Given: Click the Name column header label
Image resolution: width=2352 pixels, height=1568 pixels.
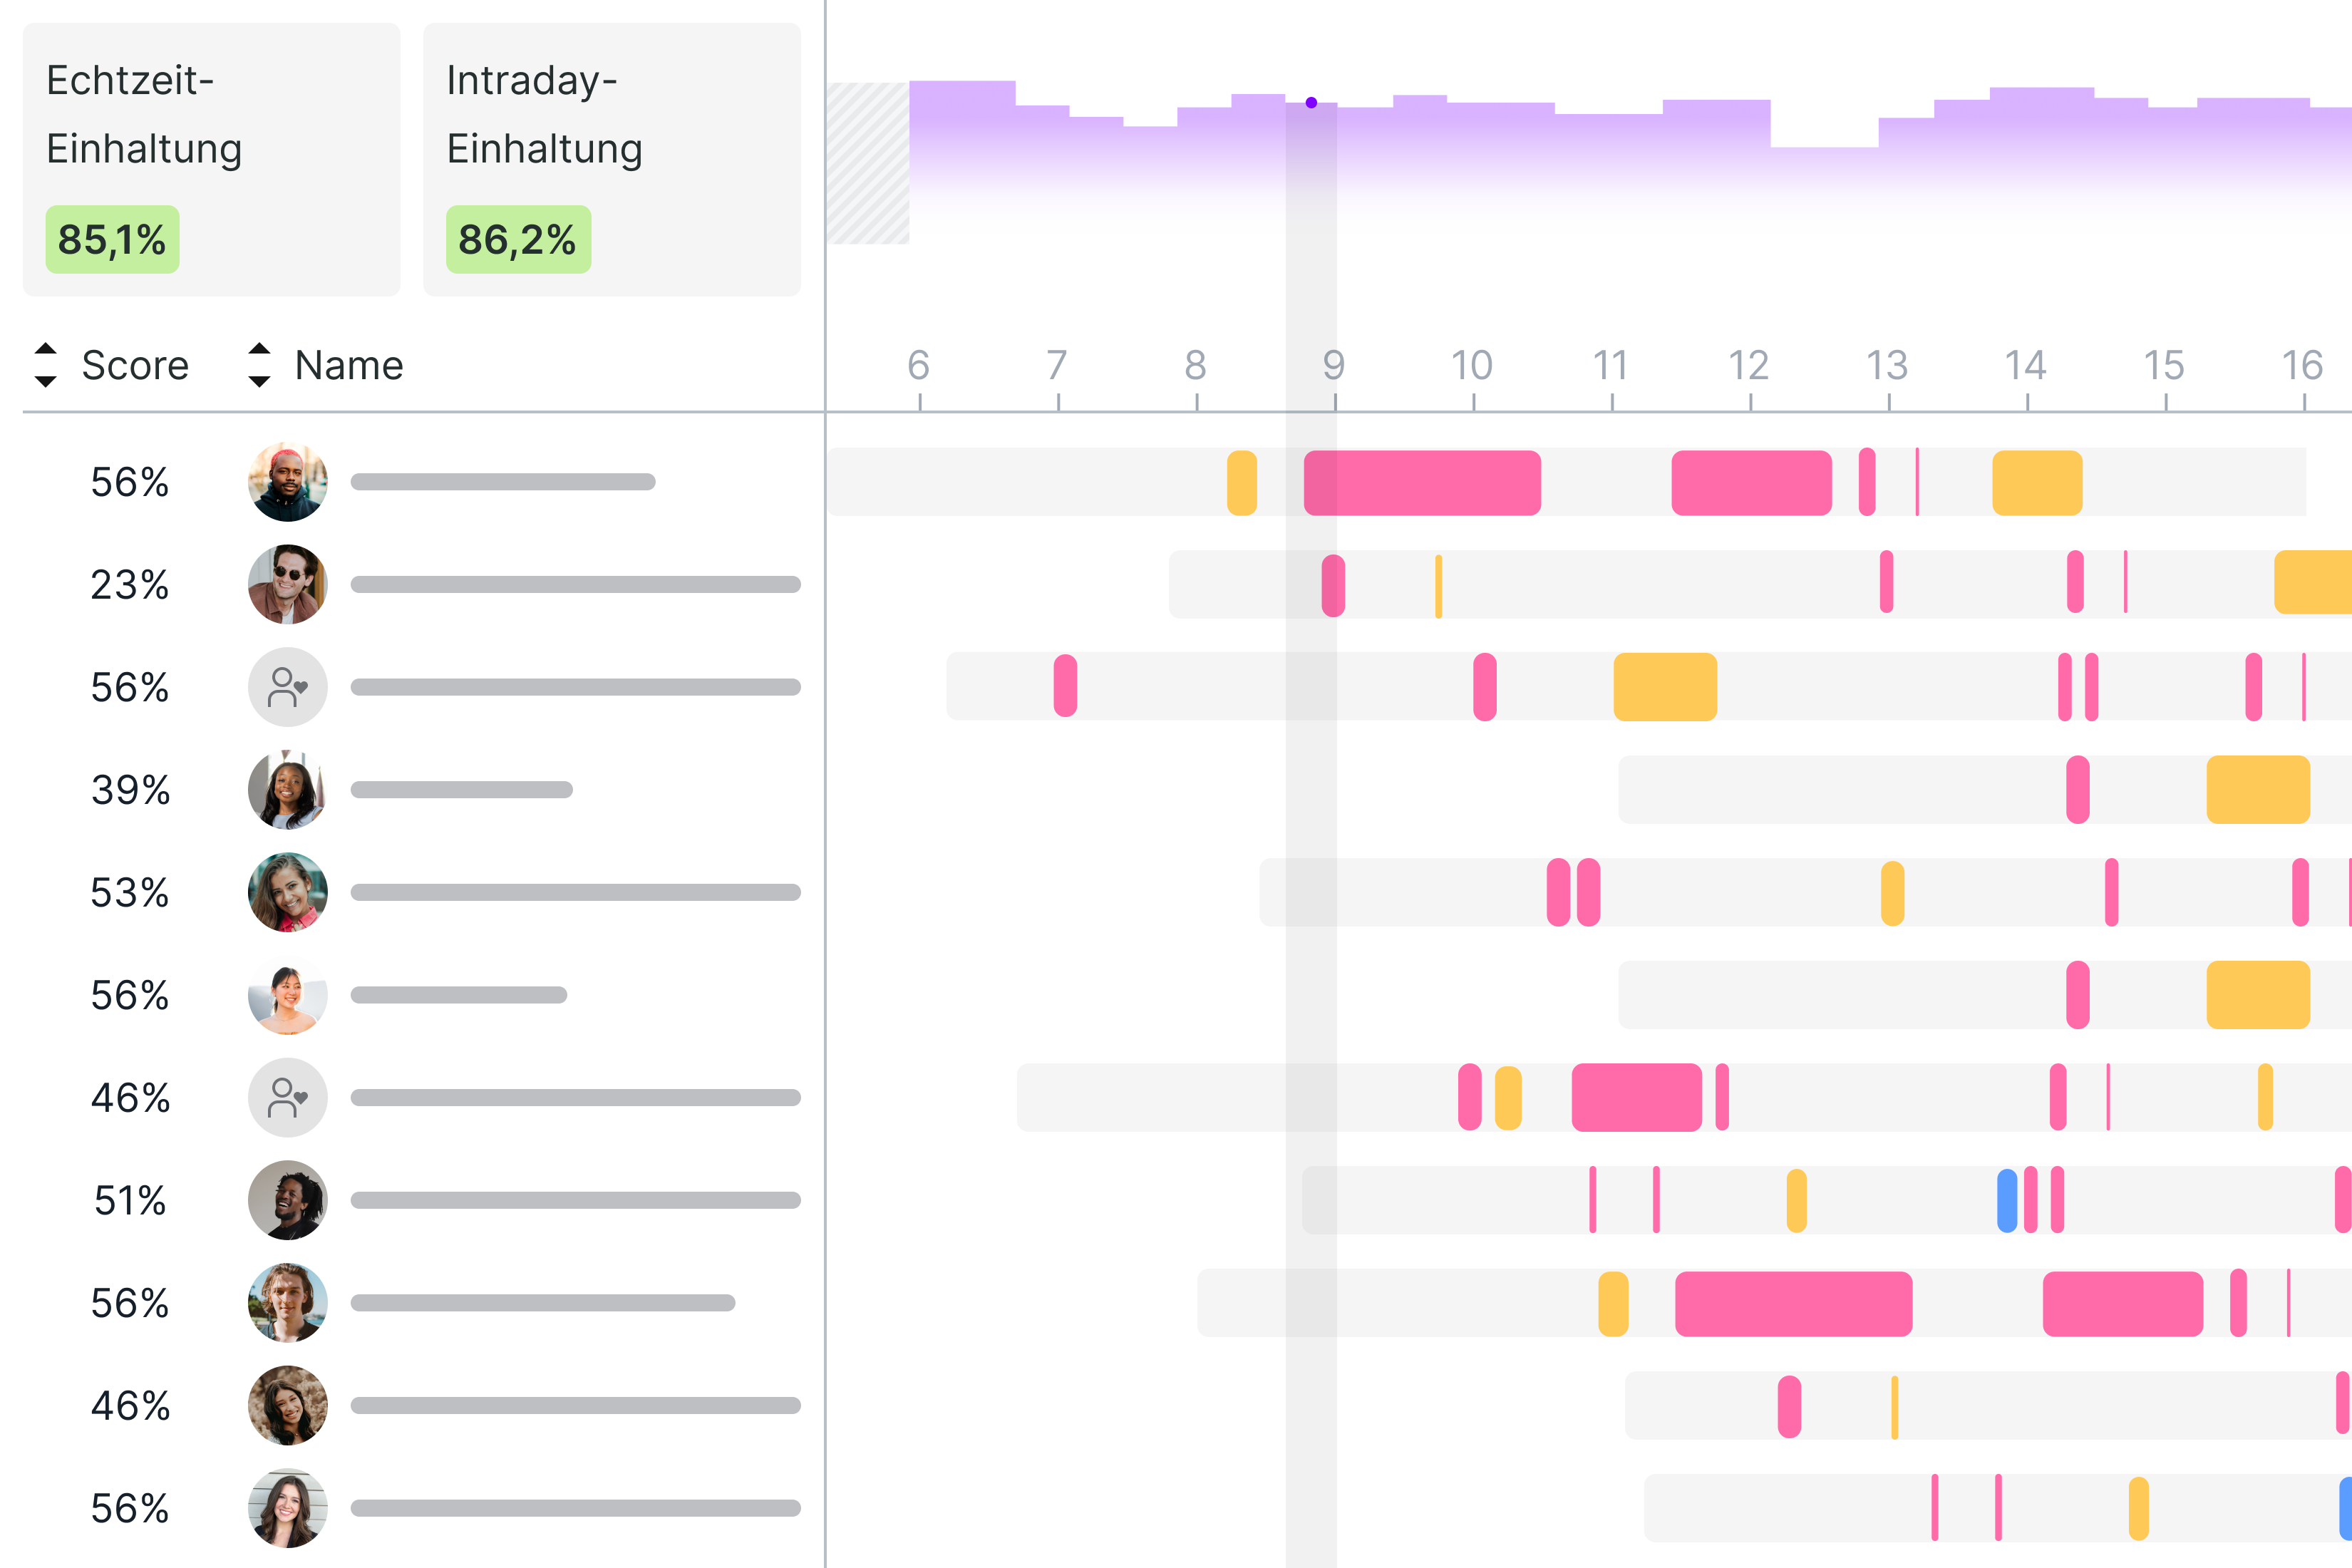Looking at the screenshot, I should (x=349, y=366).
